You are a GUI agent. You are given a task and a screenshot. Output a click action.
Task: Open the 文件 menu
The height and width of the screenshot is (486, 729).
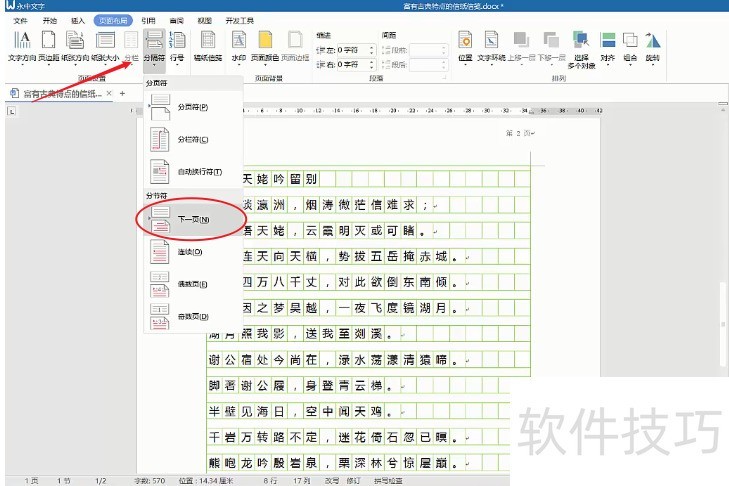pos(20,20)
